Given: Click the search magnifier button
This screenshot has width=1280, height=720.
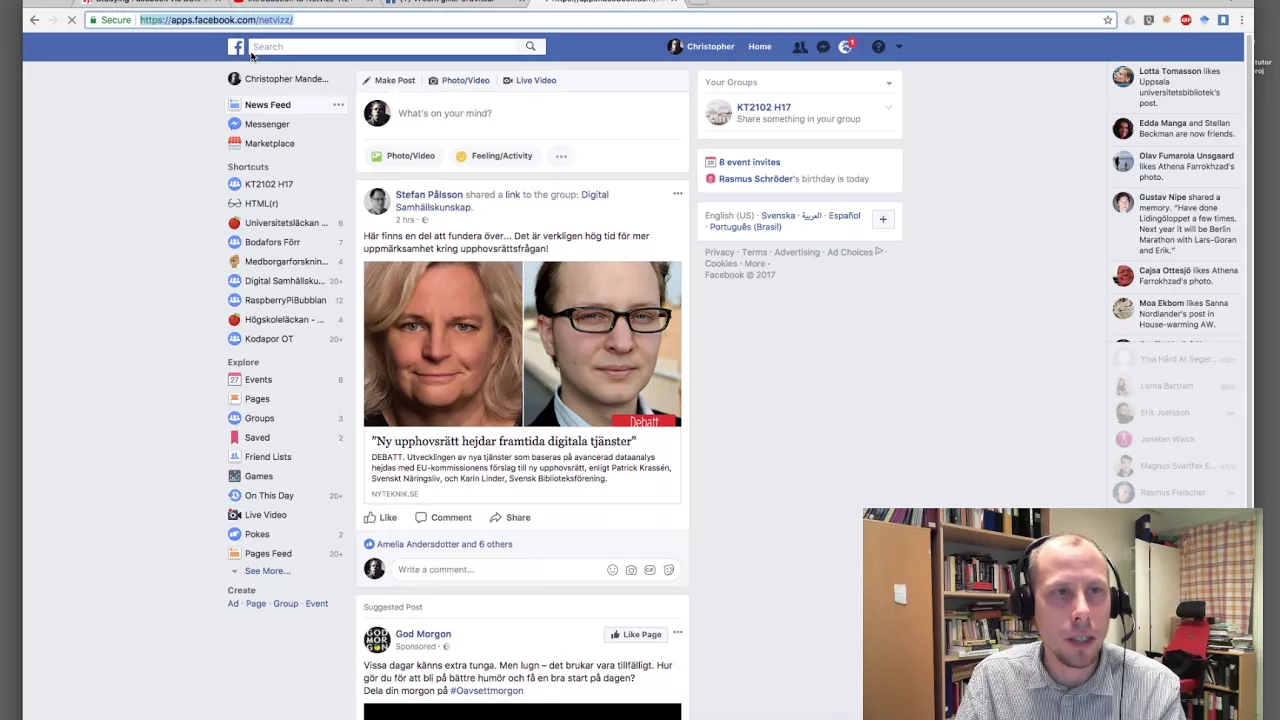Looking at the screenshot, I should pos(531,46).
